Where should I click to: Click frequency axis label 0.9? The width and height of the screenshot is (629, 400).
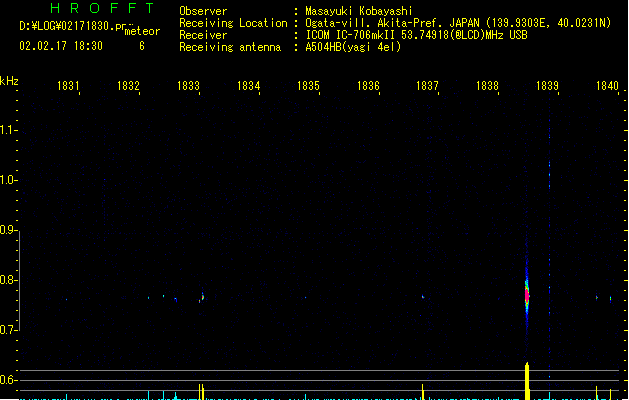pyautogui.click(x=8, y=230)
